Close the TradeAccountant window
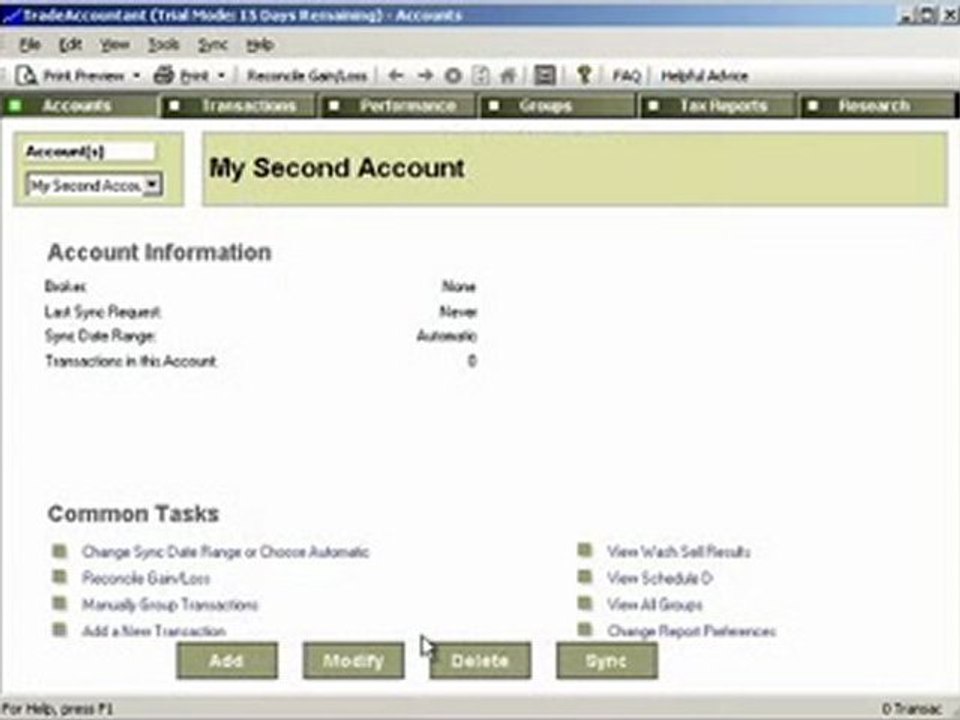 pyautogui.click(x=951, y=15)
